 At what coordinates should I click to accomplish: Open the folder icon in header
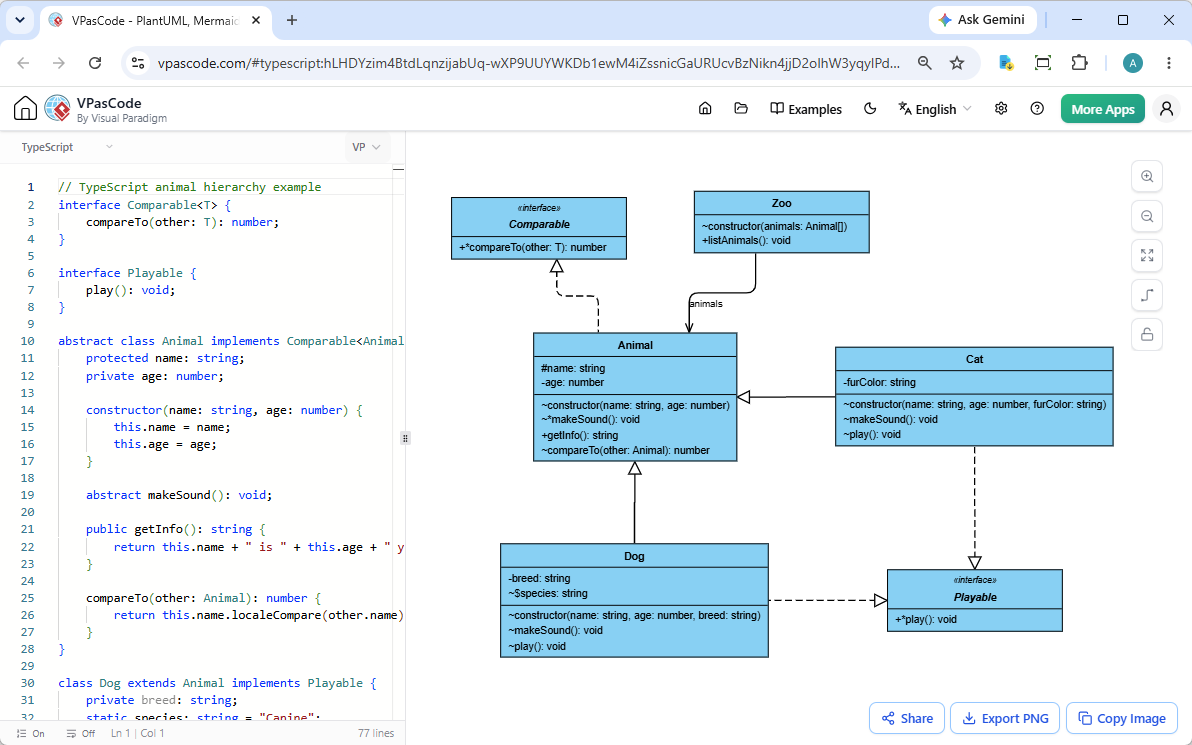point(741,109)
